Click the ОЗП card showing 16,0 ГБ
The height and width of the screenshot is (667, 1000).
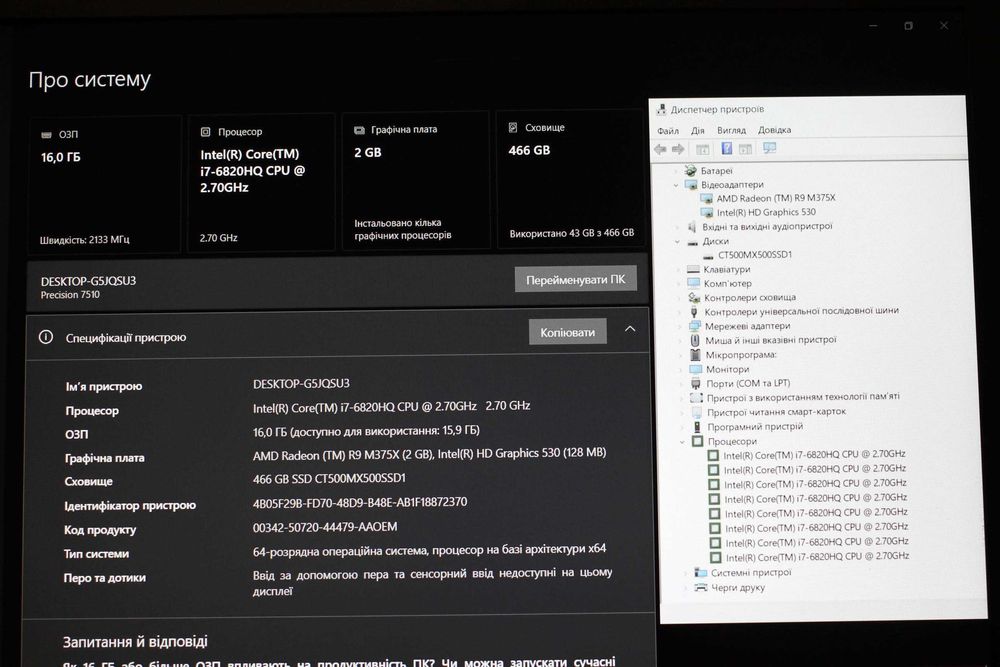coord(105,184)
